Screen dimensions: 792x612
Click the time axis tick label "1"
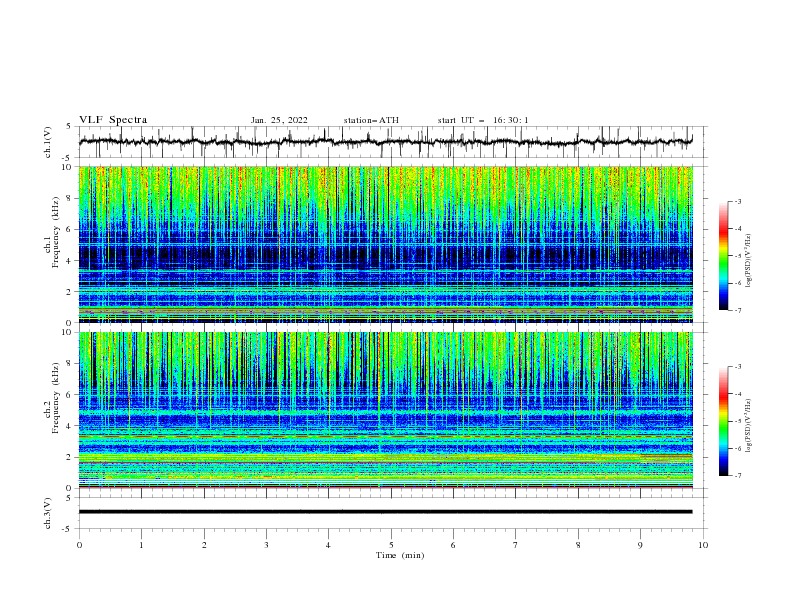pyautogui.click(x=141, y=545)
